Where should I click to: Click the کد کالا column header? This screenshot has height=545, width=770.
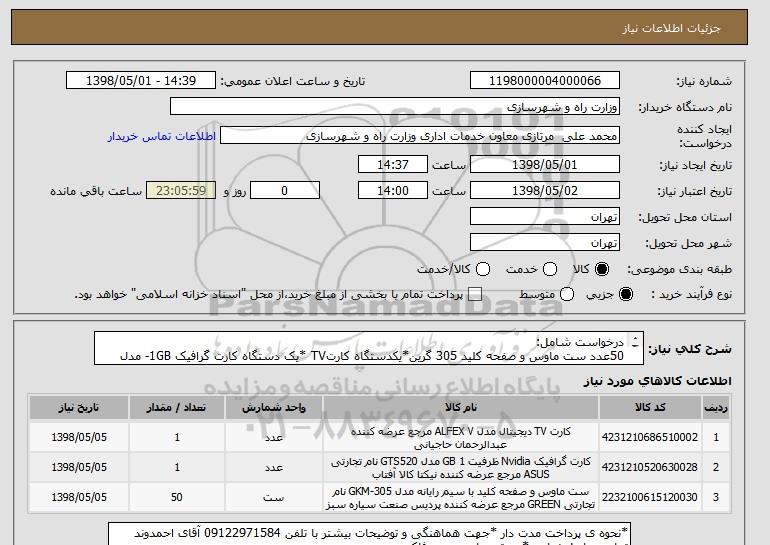point(650,408)
